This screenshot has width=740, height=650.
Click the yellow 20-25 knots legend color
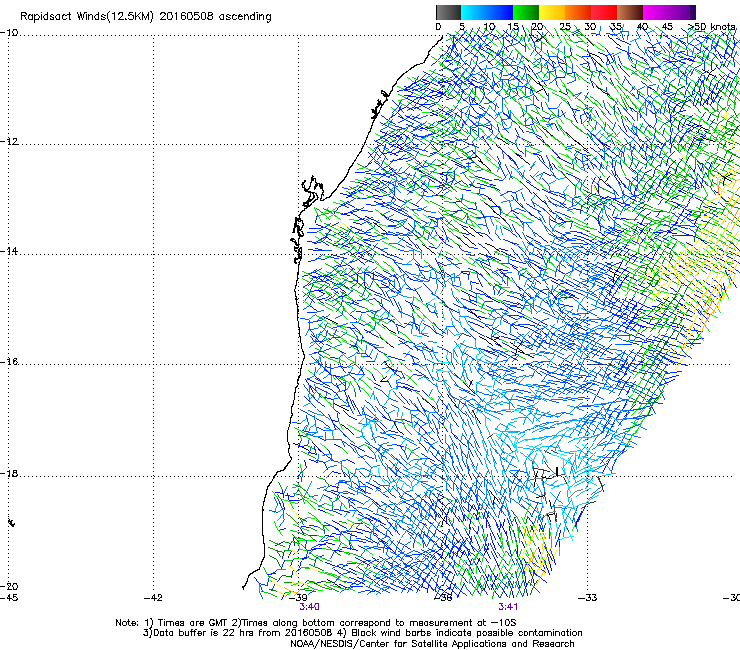coord(552,12)
